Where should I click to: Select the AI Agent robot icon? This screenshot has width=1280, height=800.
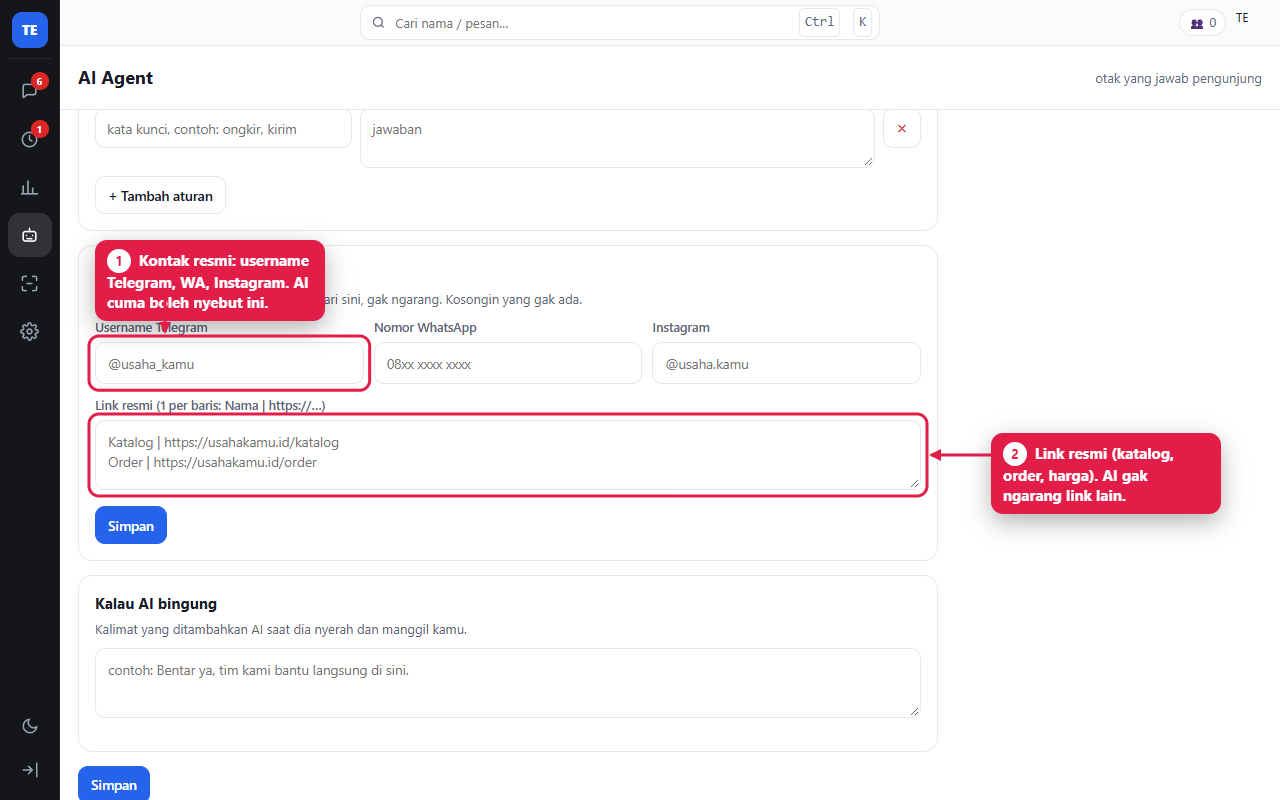coord(30,235)
